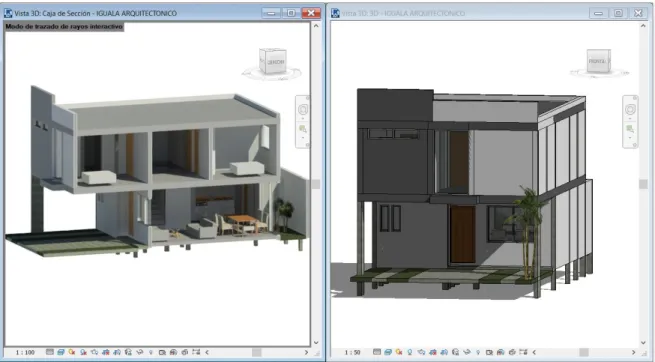Image resolution: width=655 pixels, height=362 pixels.
Task: Open the 1 : 50 view scale selector
Action: (x=352, y=352)
